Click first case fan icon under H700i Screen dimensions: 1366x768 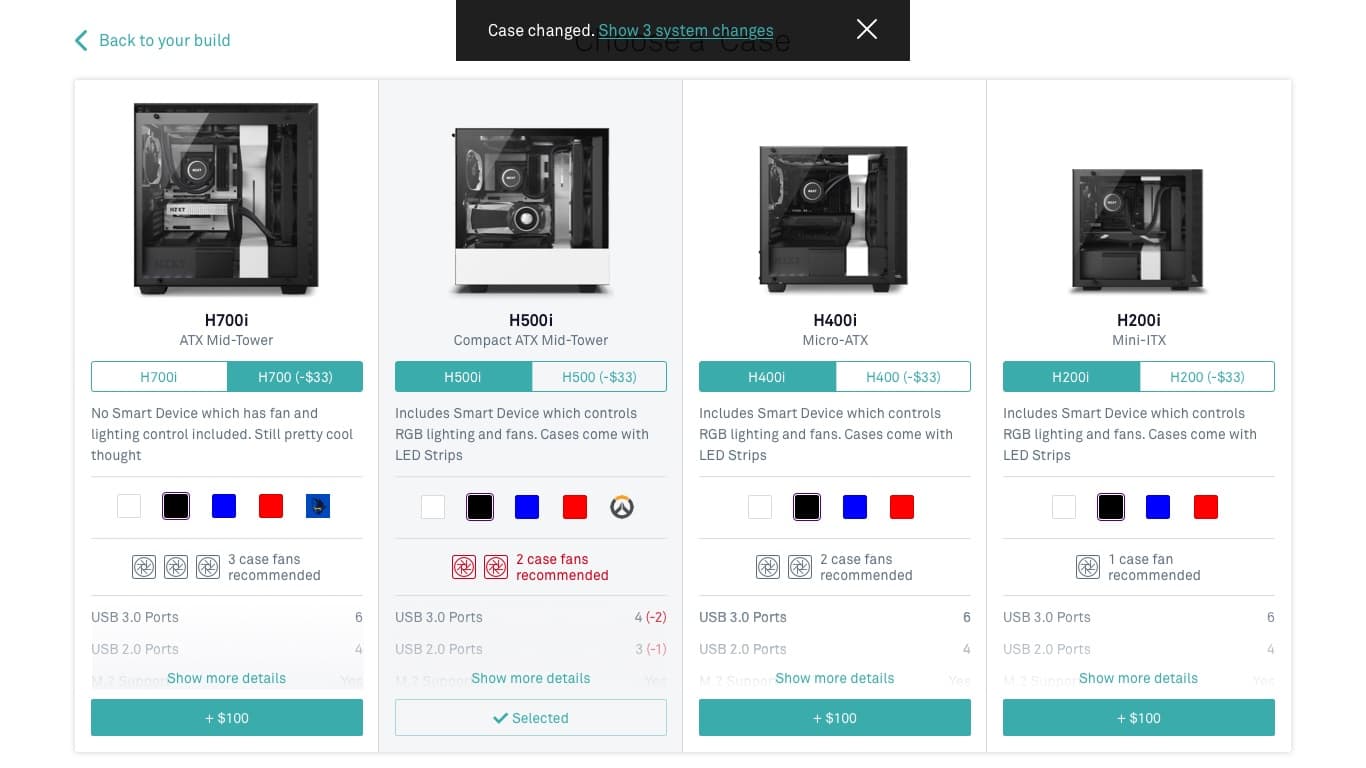click(144, 567)
